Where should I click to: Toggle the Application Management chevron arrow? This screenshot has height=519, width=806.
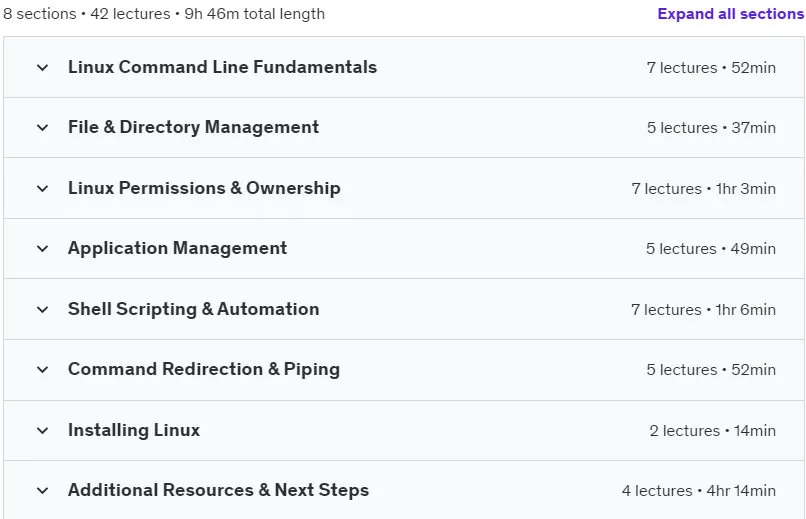(43, 249)
